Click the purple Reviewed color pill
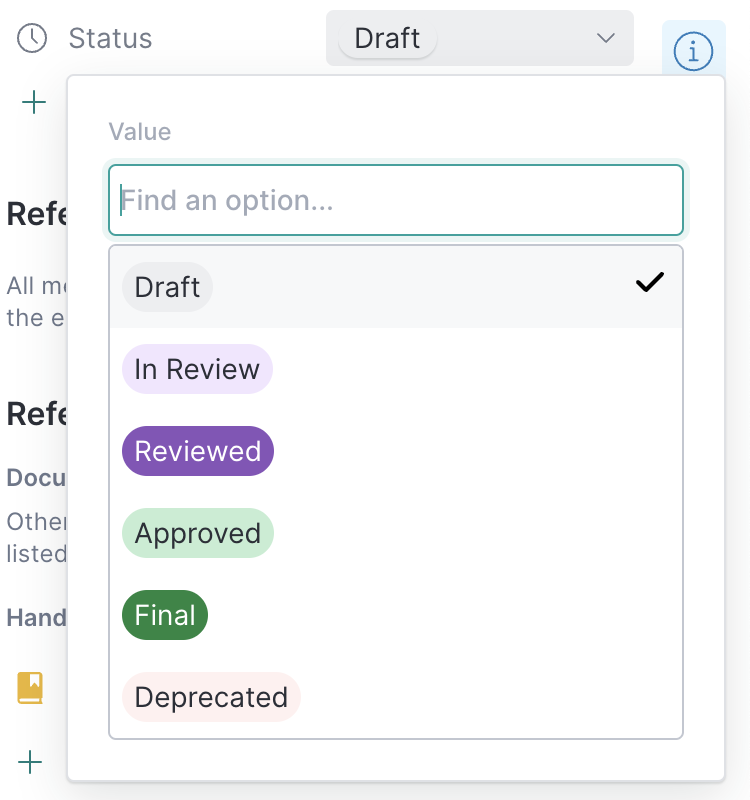The height and width of the screenshot is (800, 750). (197, 451)
